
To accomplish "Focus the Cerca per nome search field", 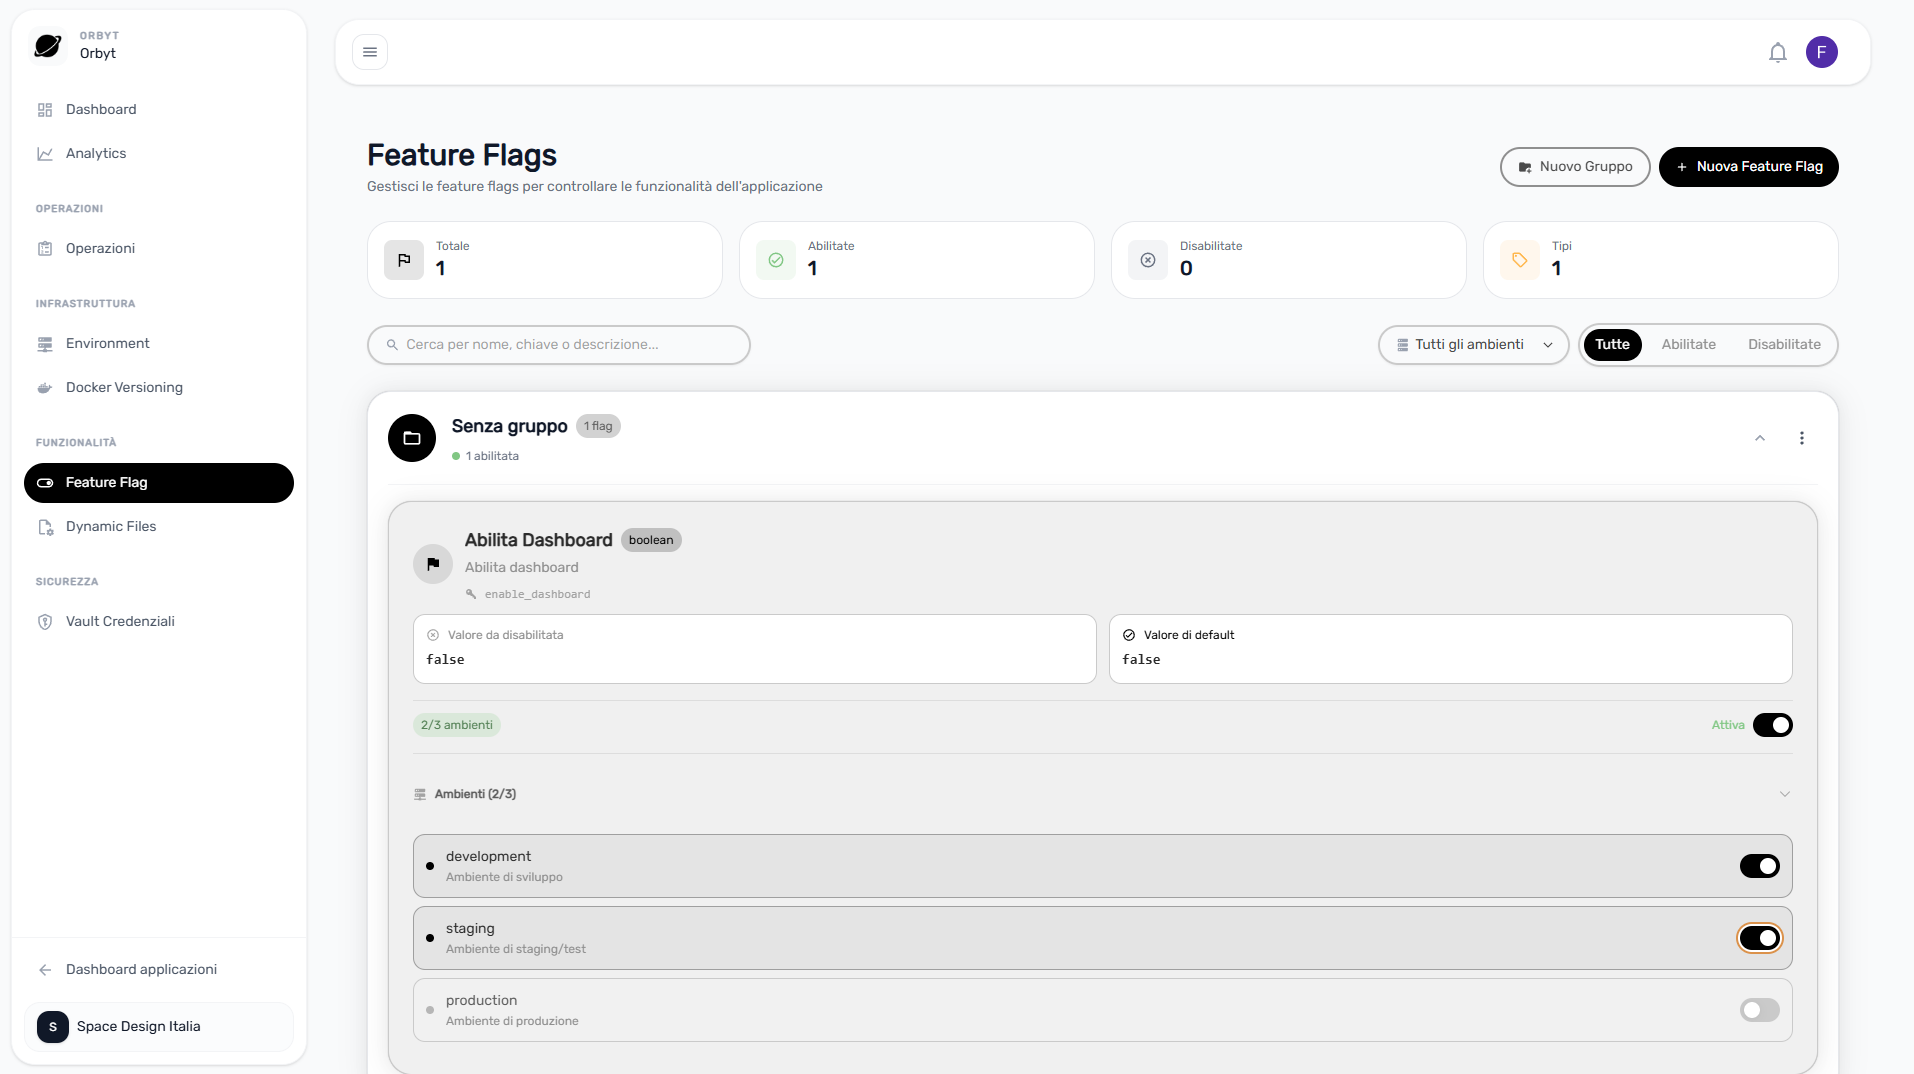I will tap(559, 345).
